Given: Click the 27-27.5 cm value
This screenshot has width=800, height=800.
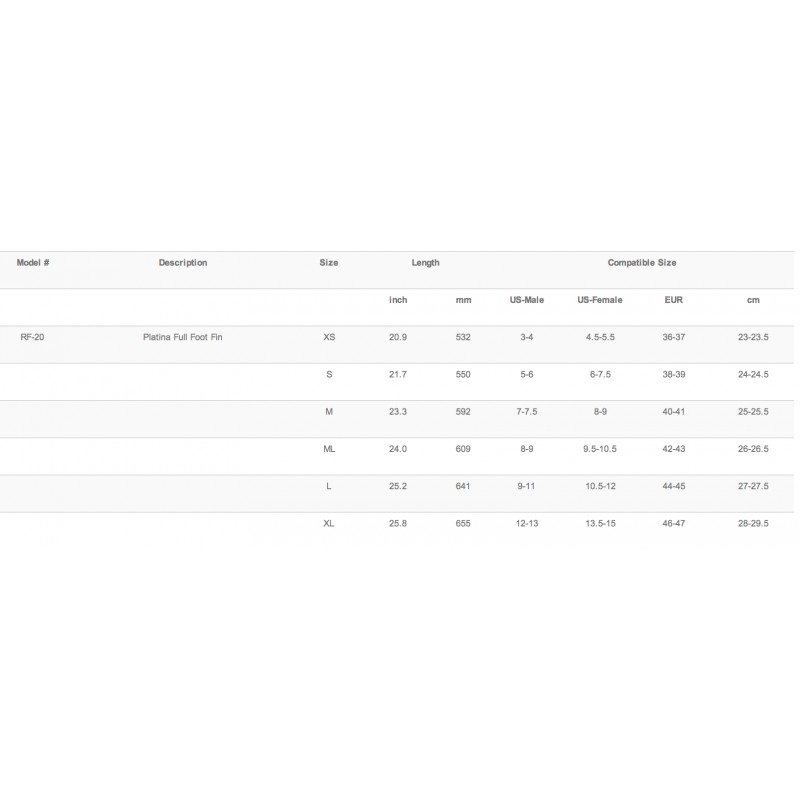Looking at the screenshot, I should (753, 486).
